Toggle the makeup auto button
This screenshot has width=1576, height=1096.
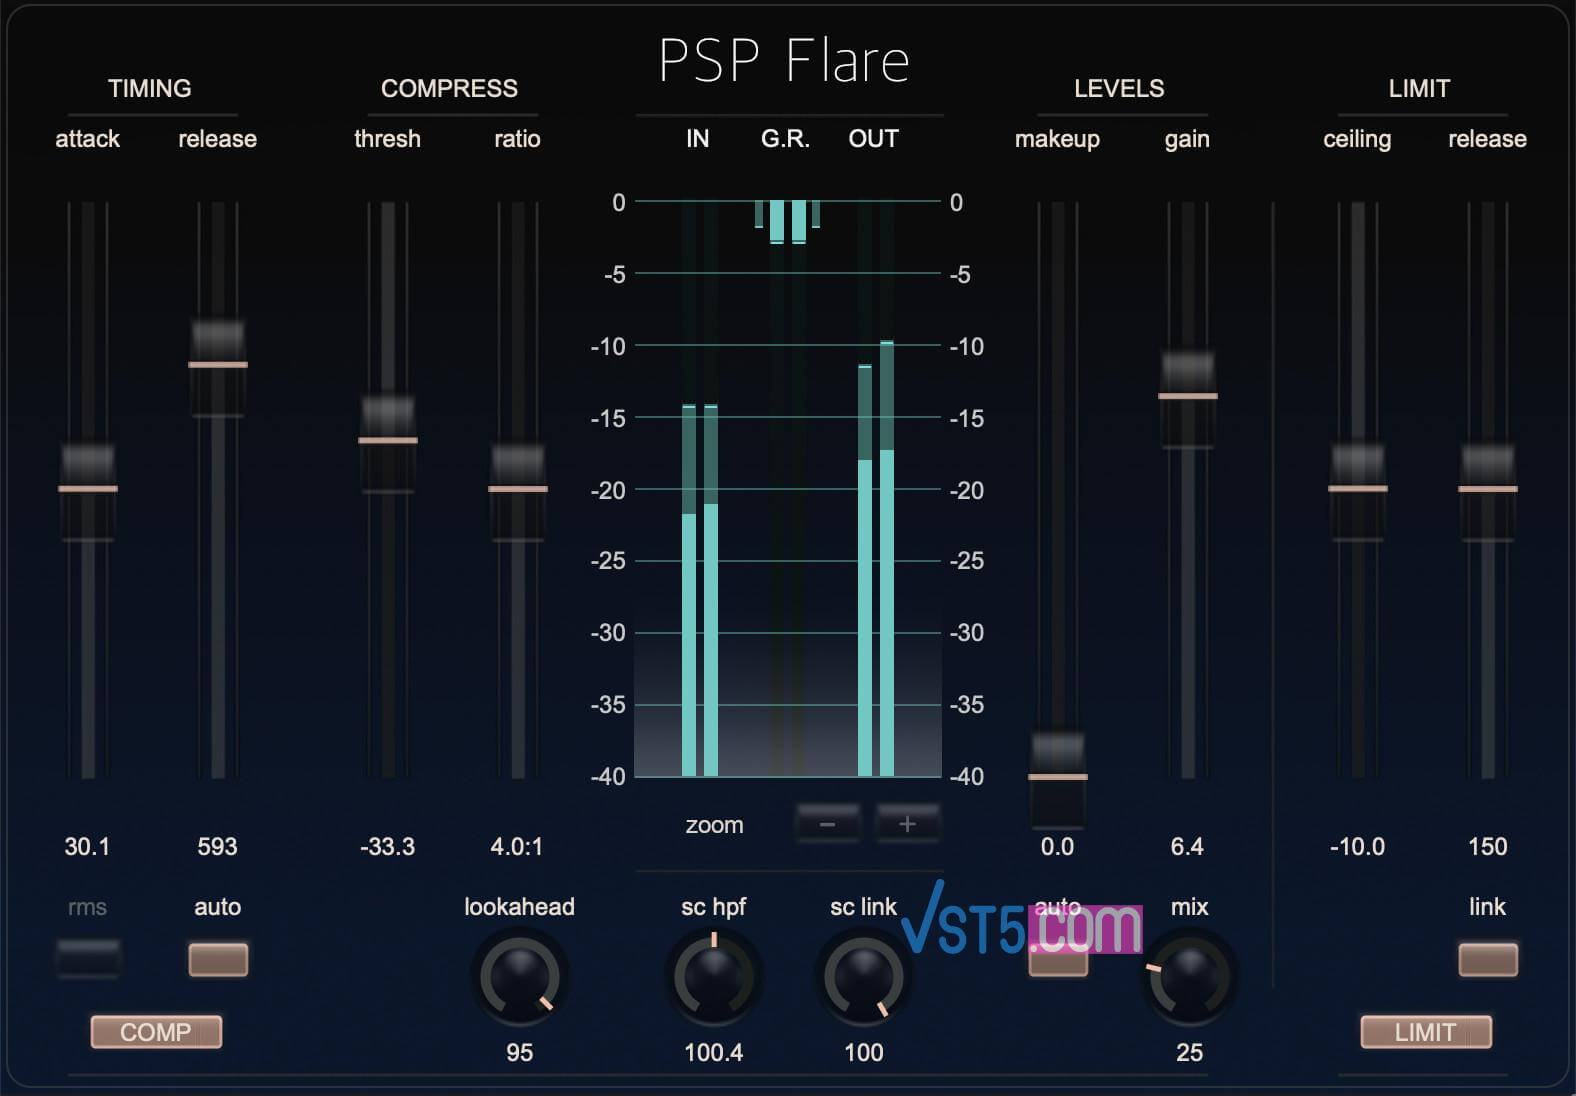(x=1058, y=962)
